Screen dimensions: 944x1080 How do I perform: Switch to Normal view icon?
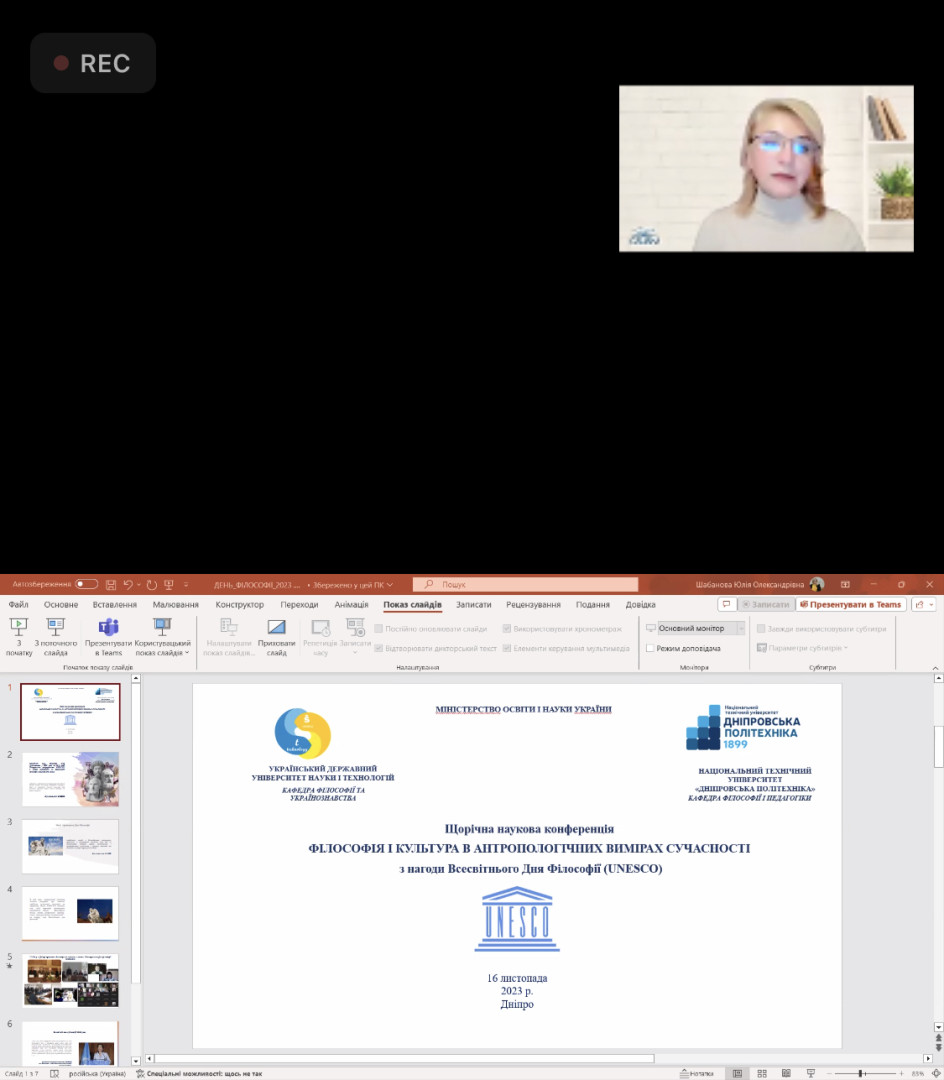(x=737, y=1073)
